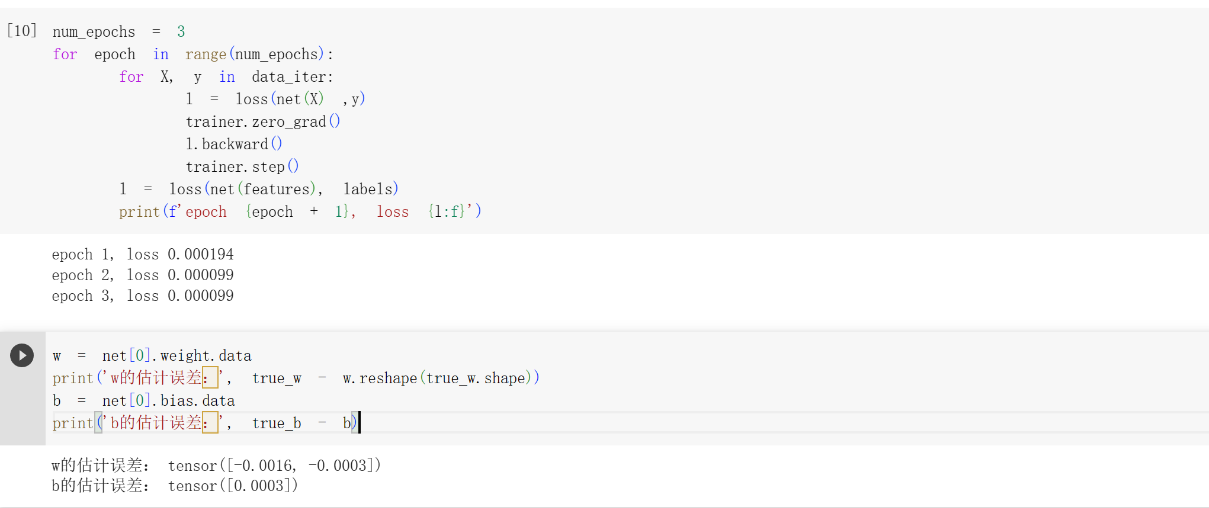Click the 'epoch 1, loss 0.000194' output line
Viewport: 1209px width, 508px height.
tap(143, 254)
